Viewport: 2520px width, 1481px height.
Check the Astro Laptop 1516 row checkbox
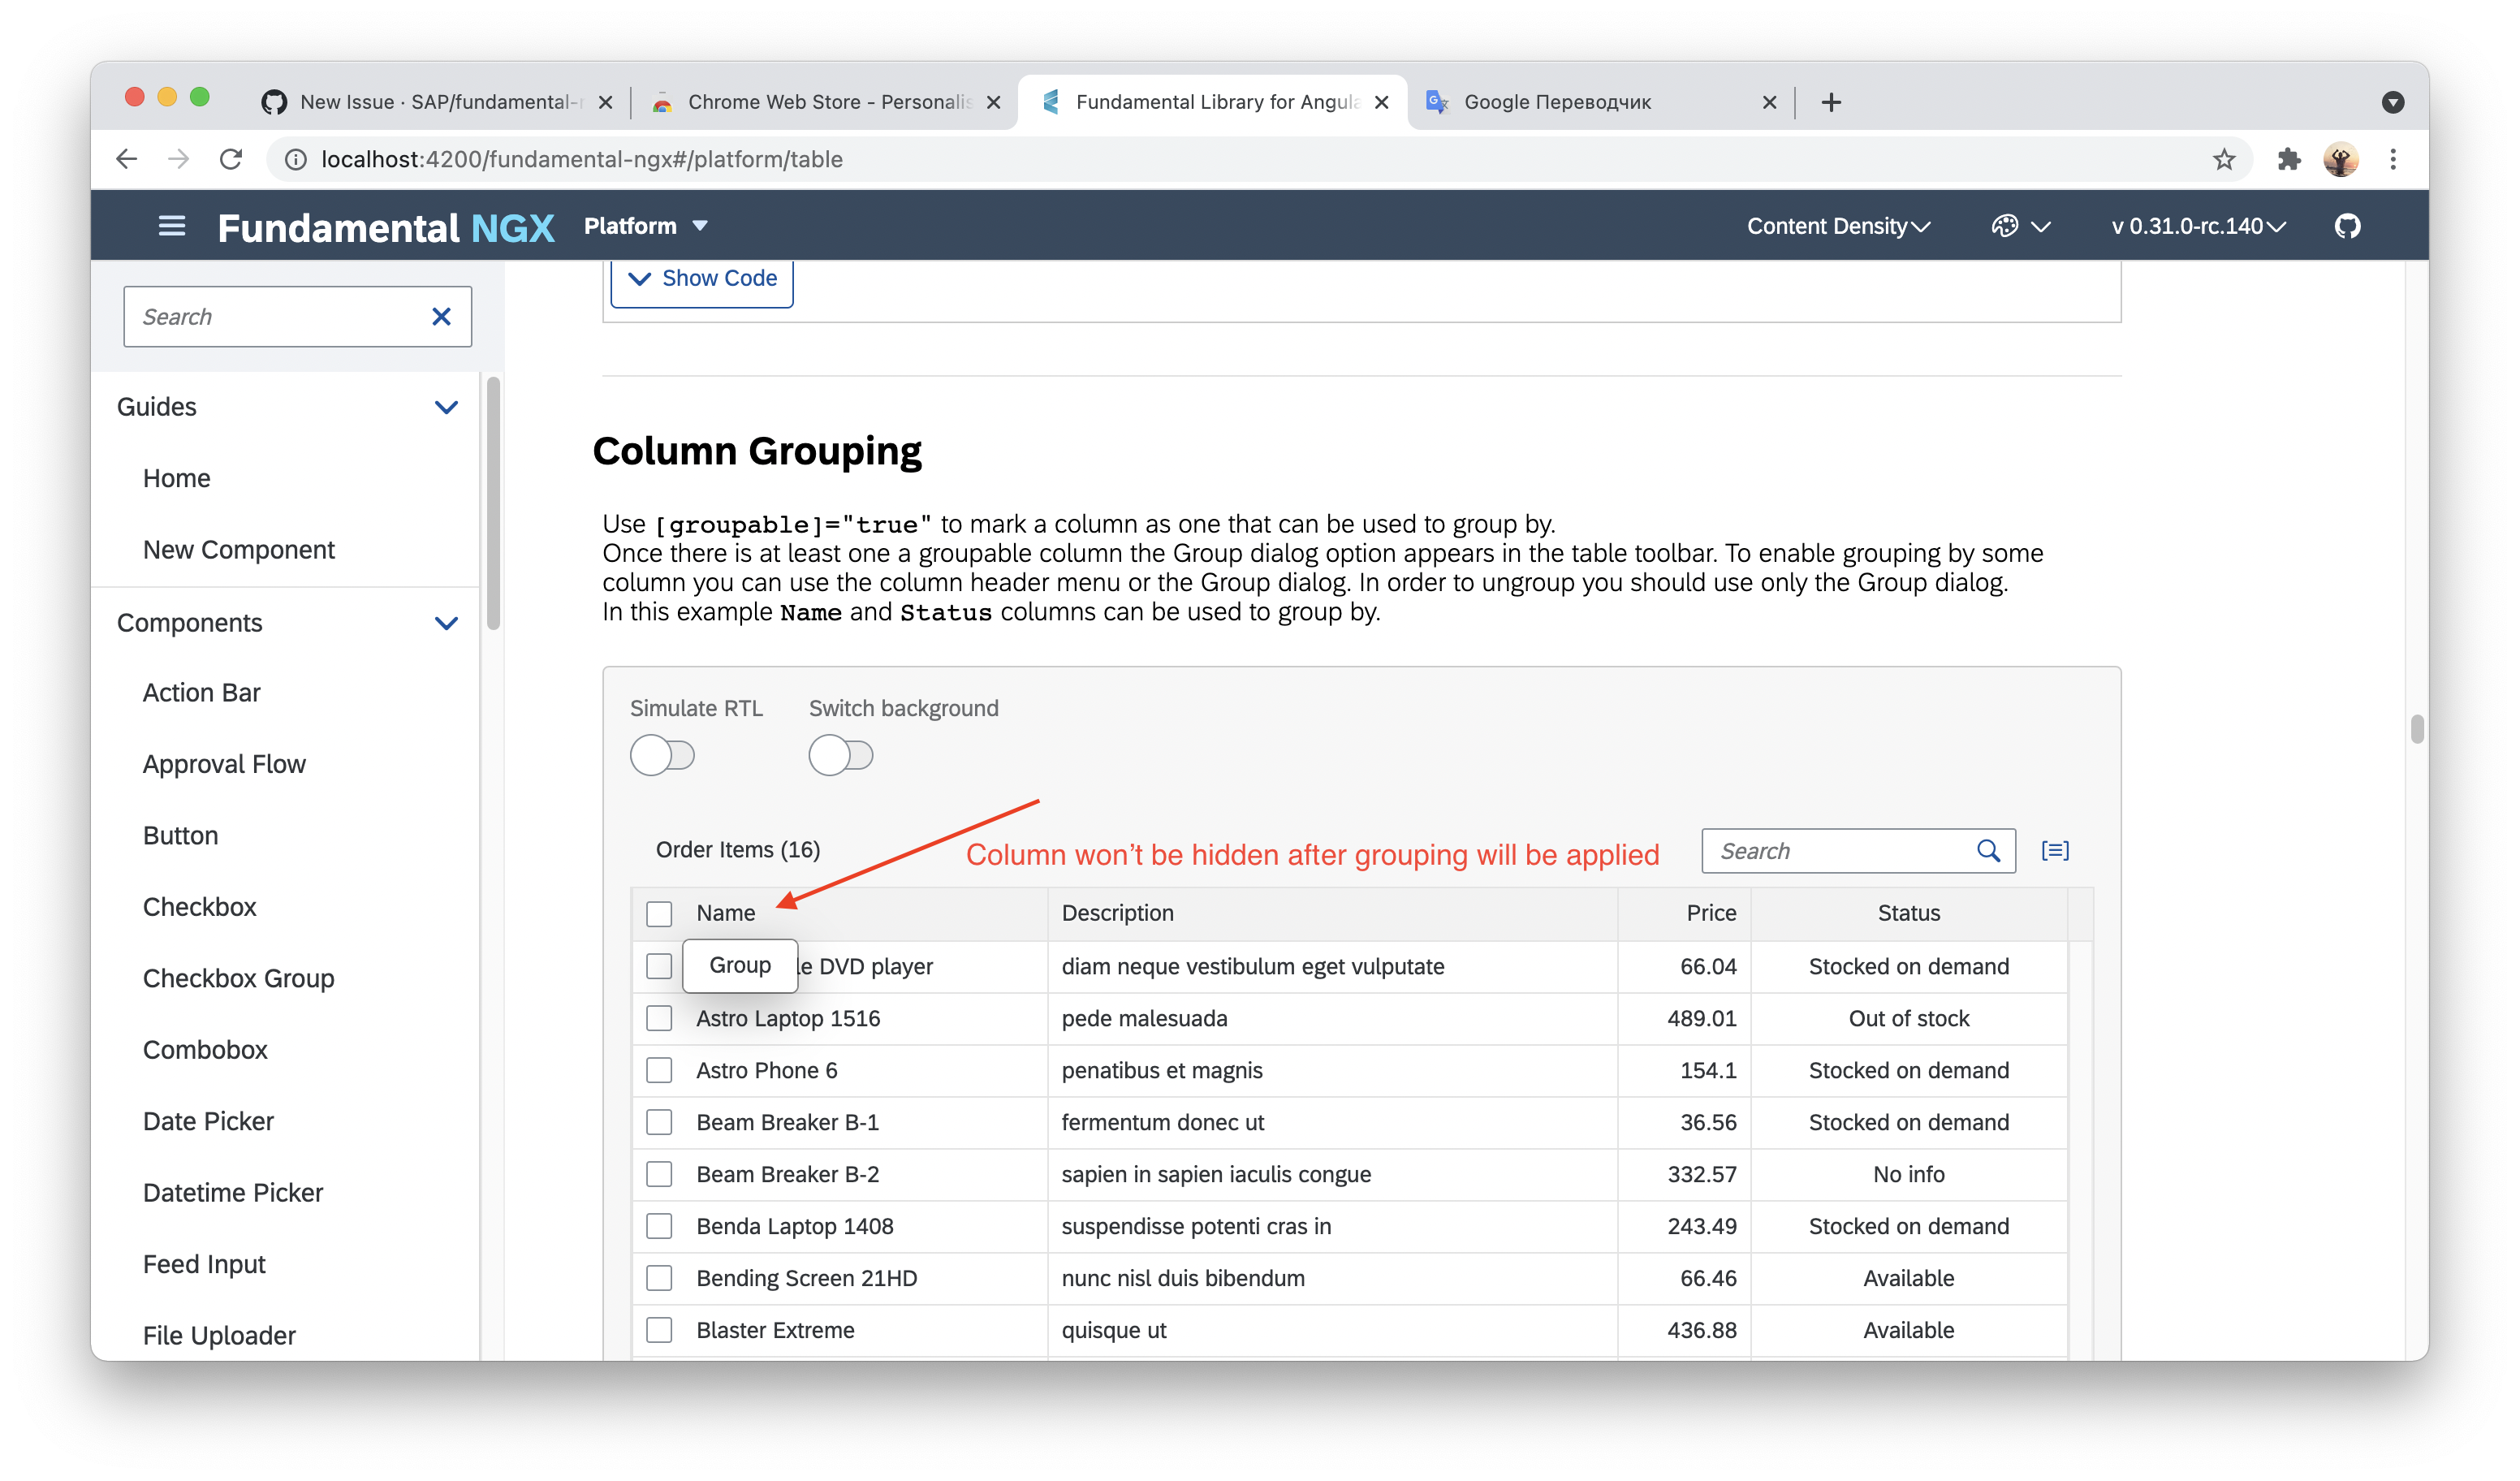click(659, 1018)
